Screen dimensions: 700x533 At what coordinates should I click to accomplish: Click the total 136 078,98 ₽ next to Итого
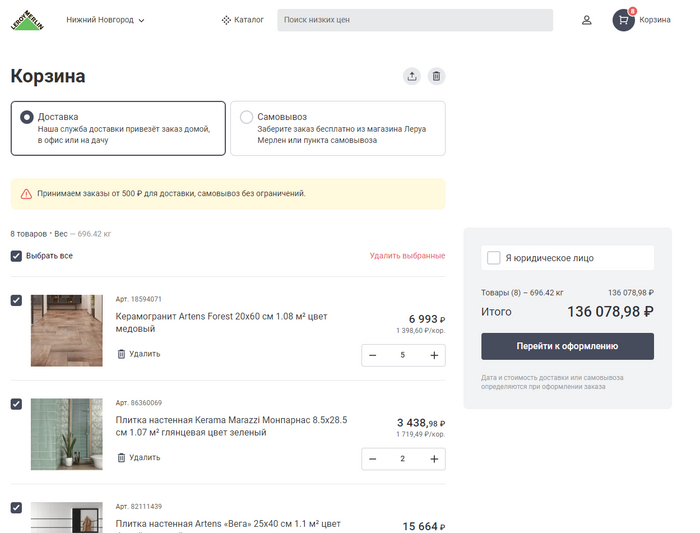[610, 312]
